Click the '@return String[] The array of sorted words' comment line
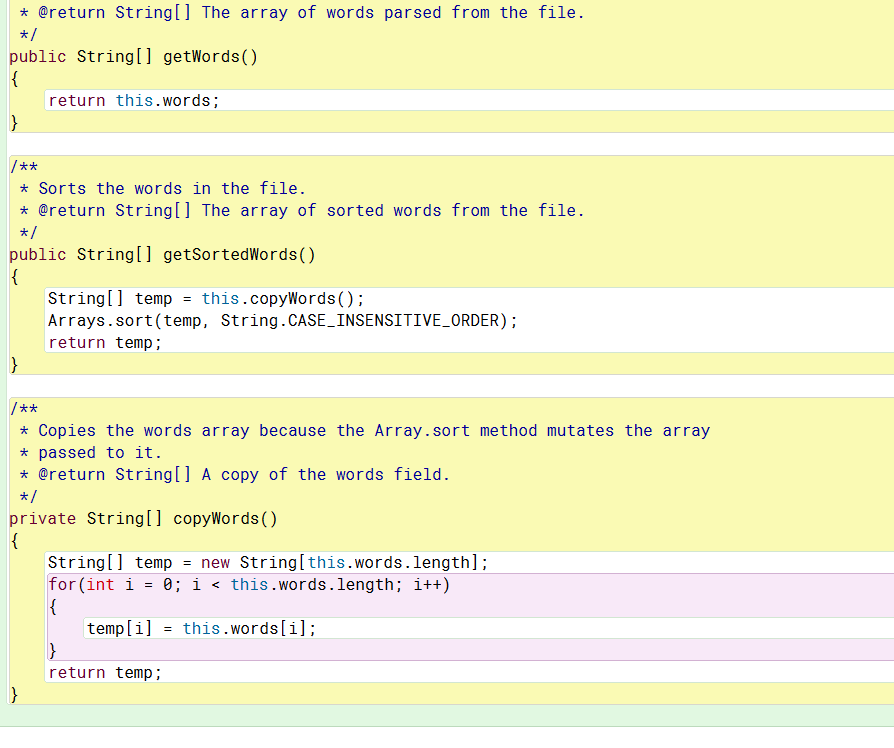Viewport: 894px width, 748px height. pyautogui.click(x=302, y=210)
